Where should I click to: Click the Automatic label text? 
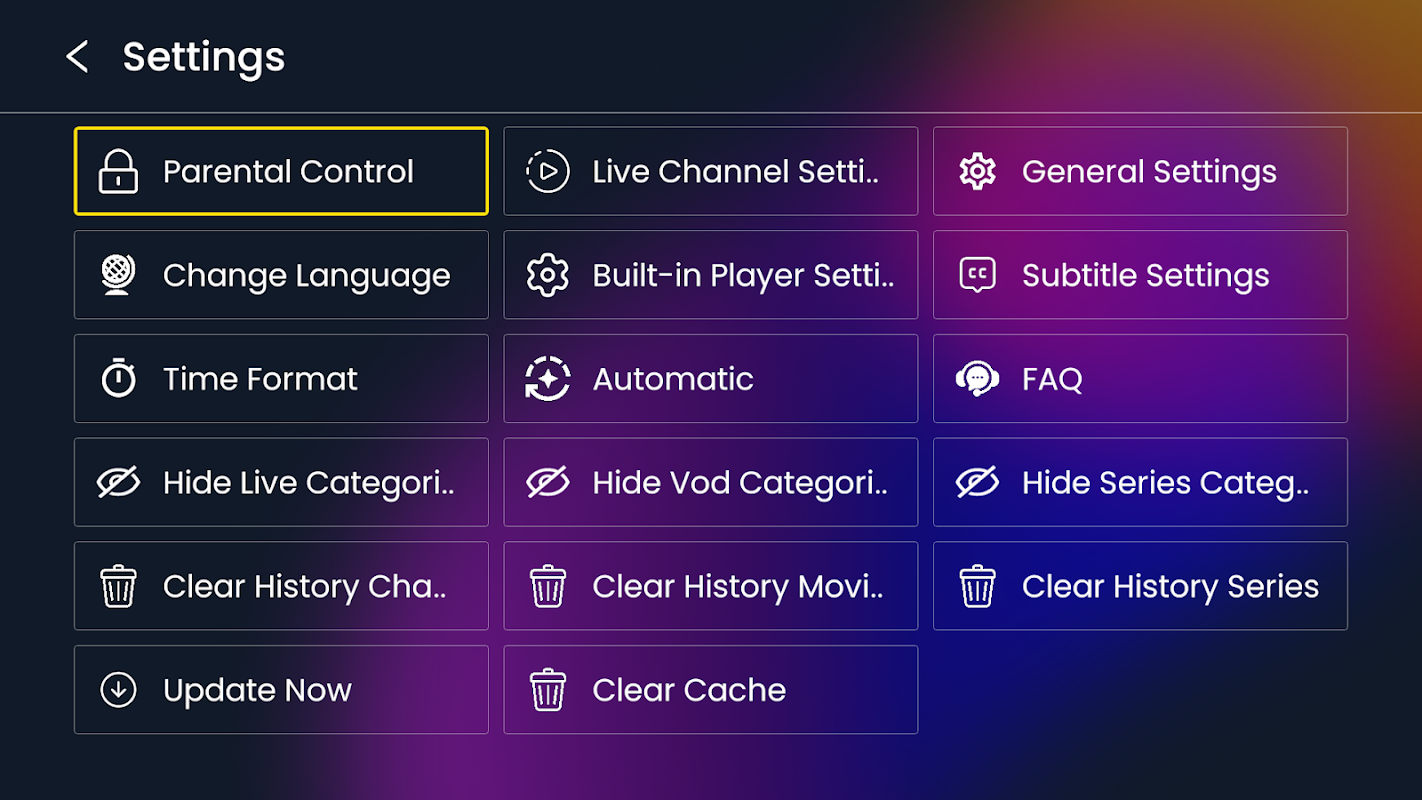pos(673,379)
